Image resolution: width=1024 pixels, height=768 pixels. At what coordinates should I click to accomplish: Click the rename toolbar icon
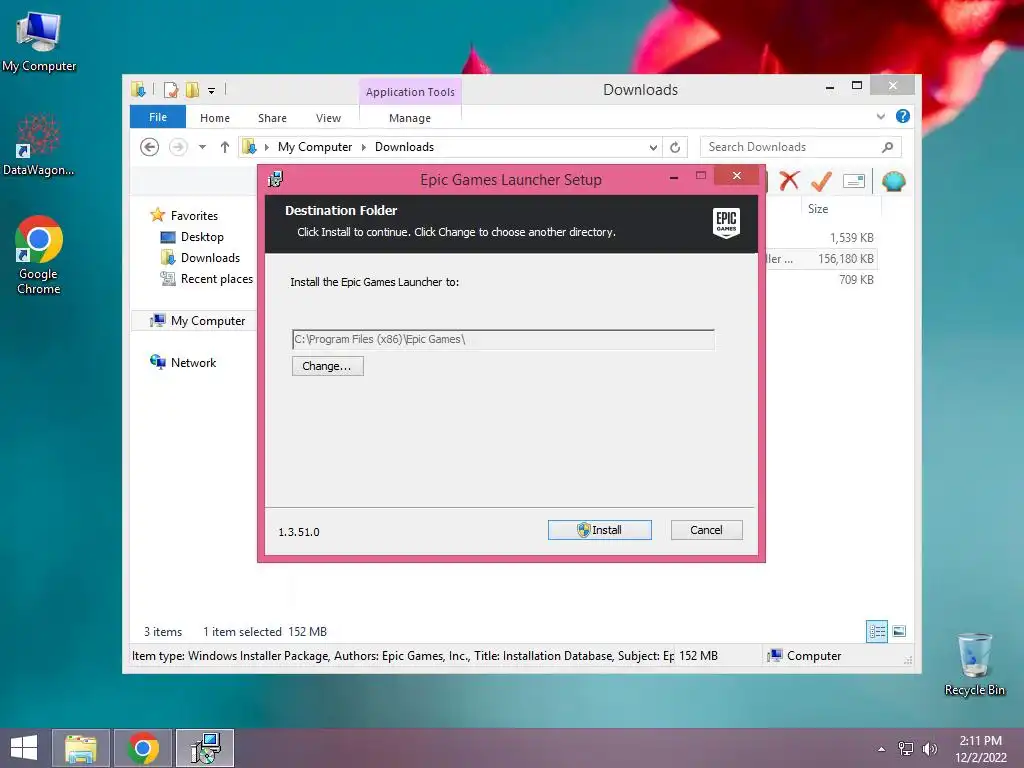pyautogui.click(x=854, y=181)
